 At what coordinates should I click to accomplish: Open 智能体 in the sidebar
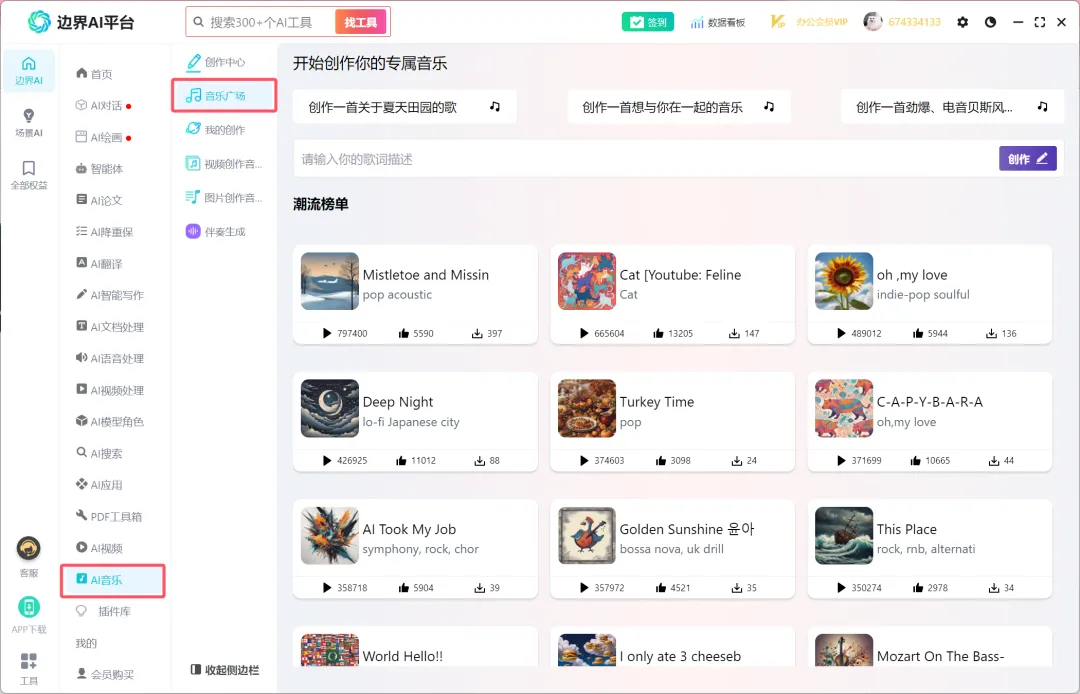99,169
